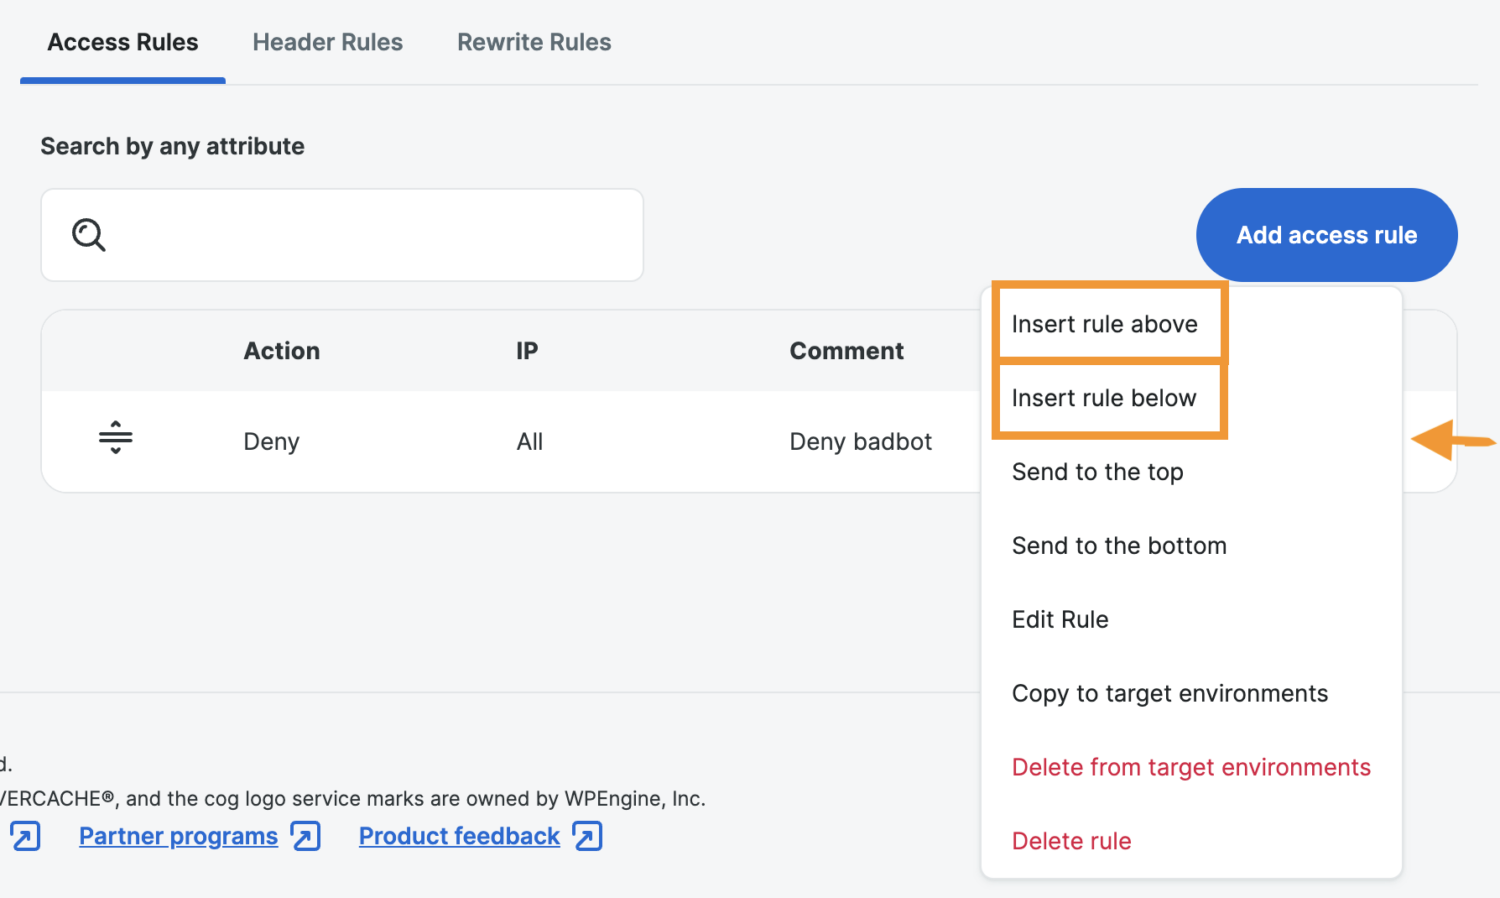
Task: Click the drag handle on the Deny rule
Action: [115, 440]
